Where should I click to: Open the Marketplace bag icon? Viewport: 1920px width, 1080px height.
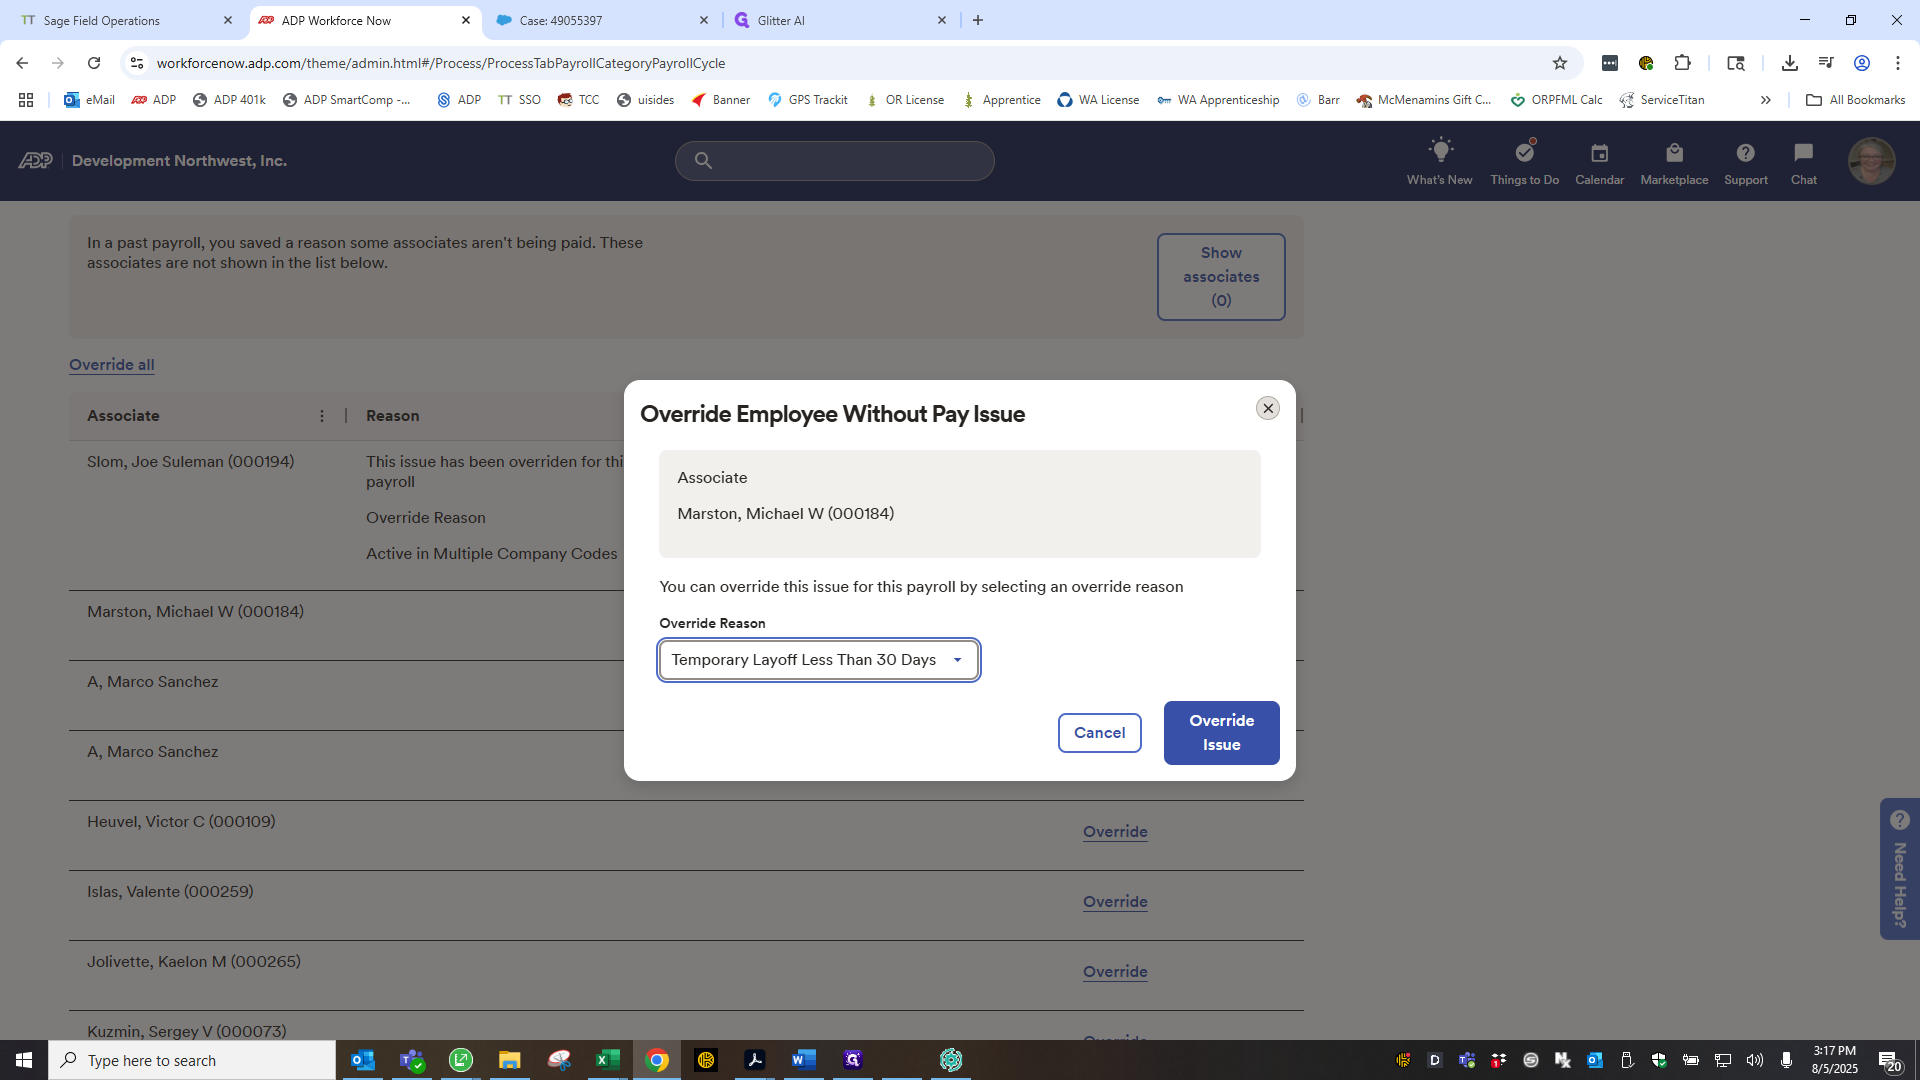pos(1674,161)
